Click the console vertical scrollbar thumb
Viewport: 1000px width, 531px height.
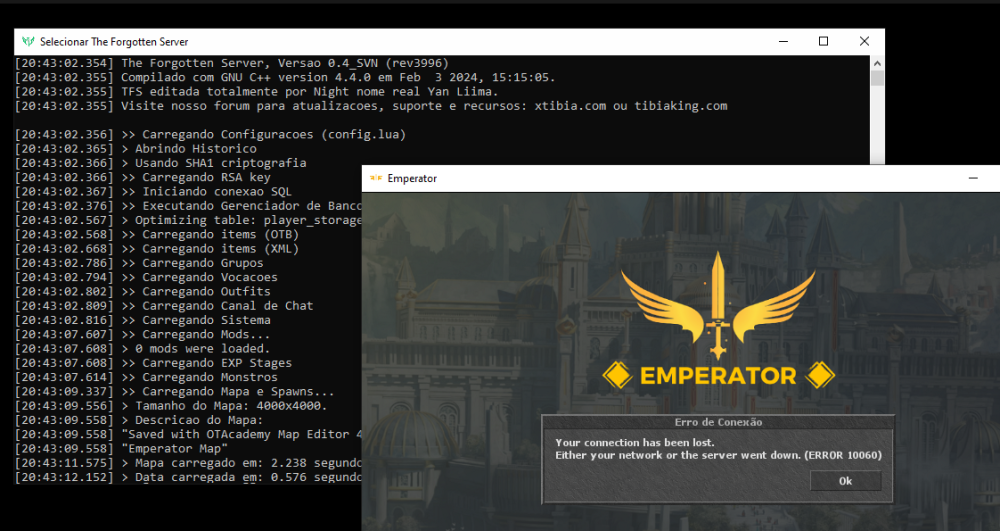(877, 78)
